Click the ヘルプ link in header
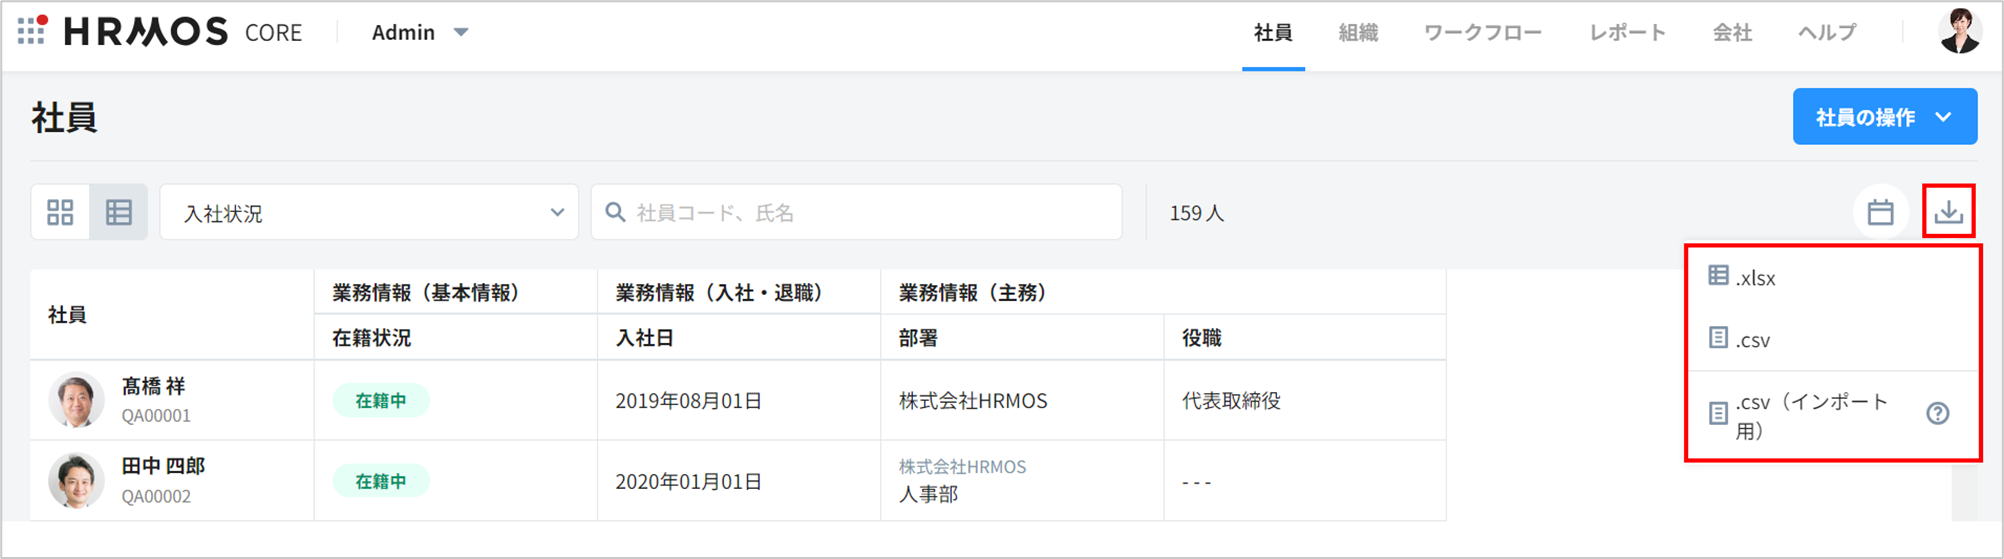The image size is (2004, 559). pyautogui.click(x=1826, y=33)
